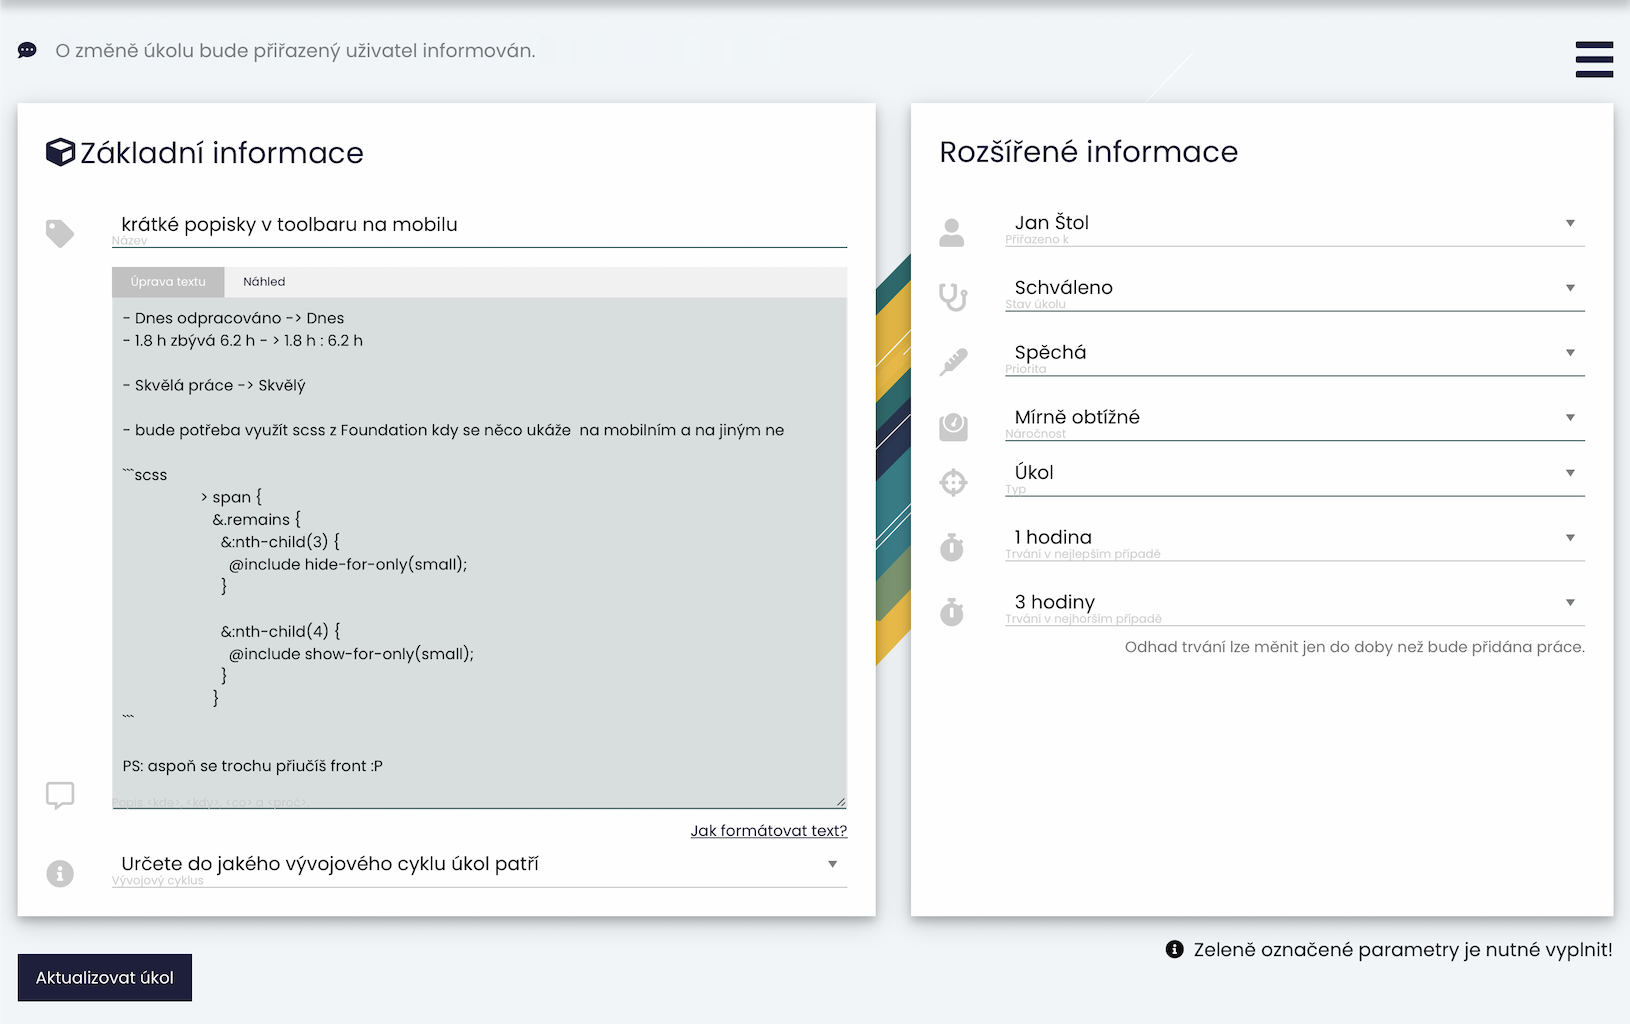Screen dimensions: 1630x1024
Task: Click the cube icon beside Základní informace
Action: click(61, 152)
